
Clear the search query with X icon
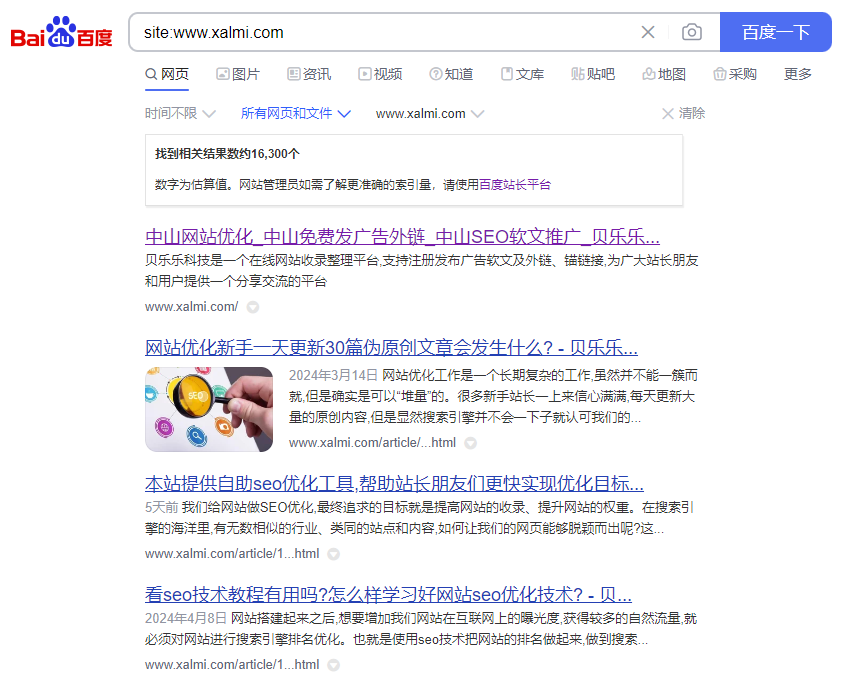pos(647,33)
